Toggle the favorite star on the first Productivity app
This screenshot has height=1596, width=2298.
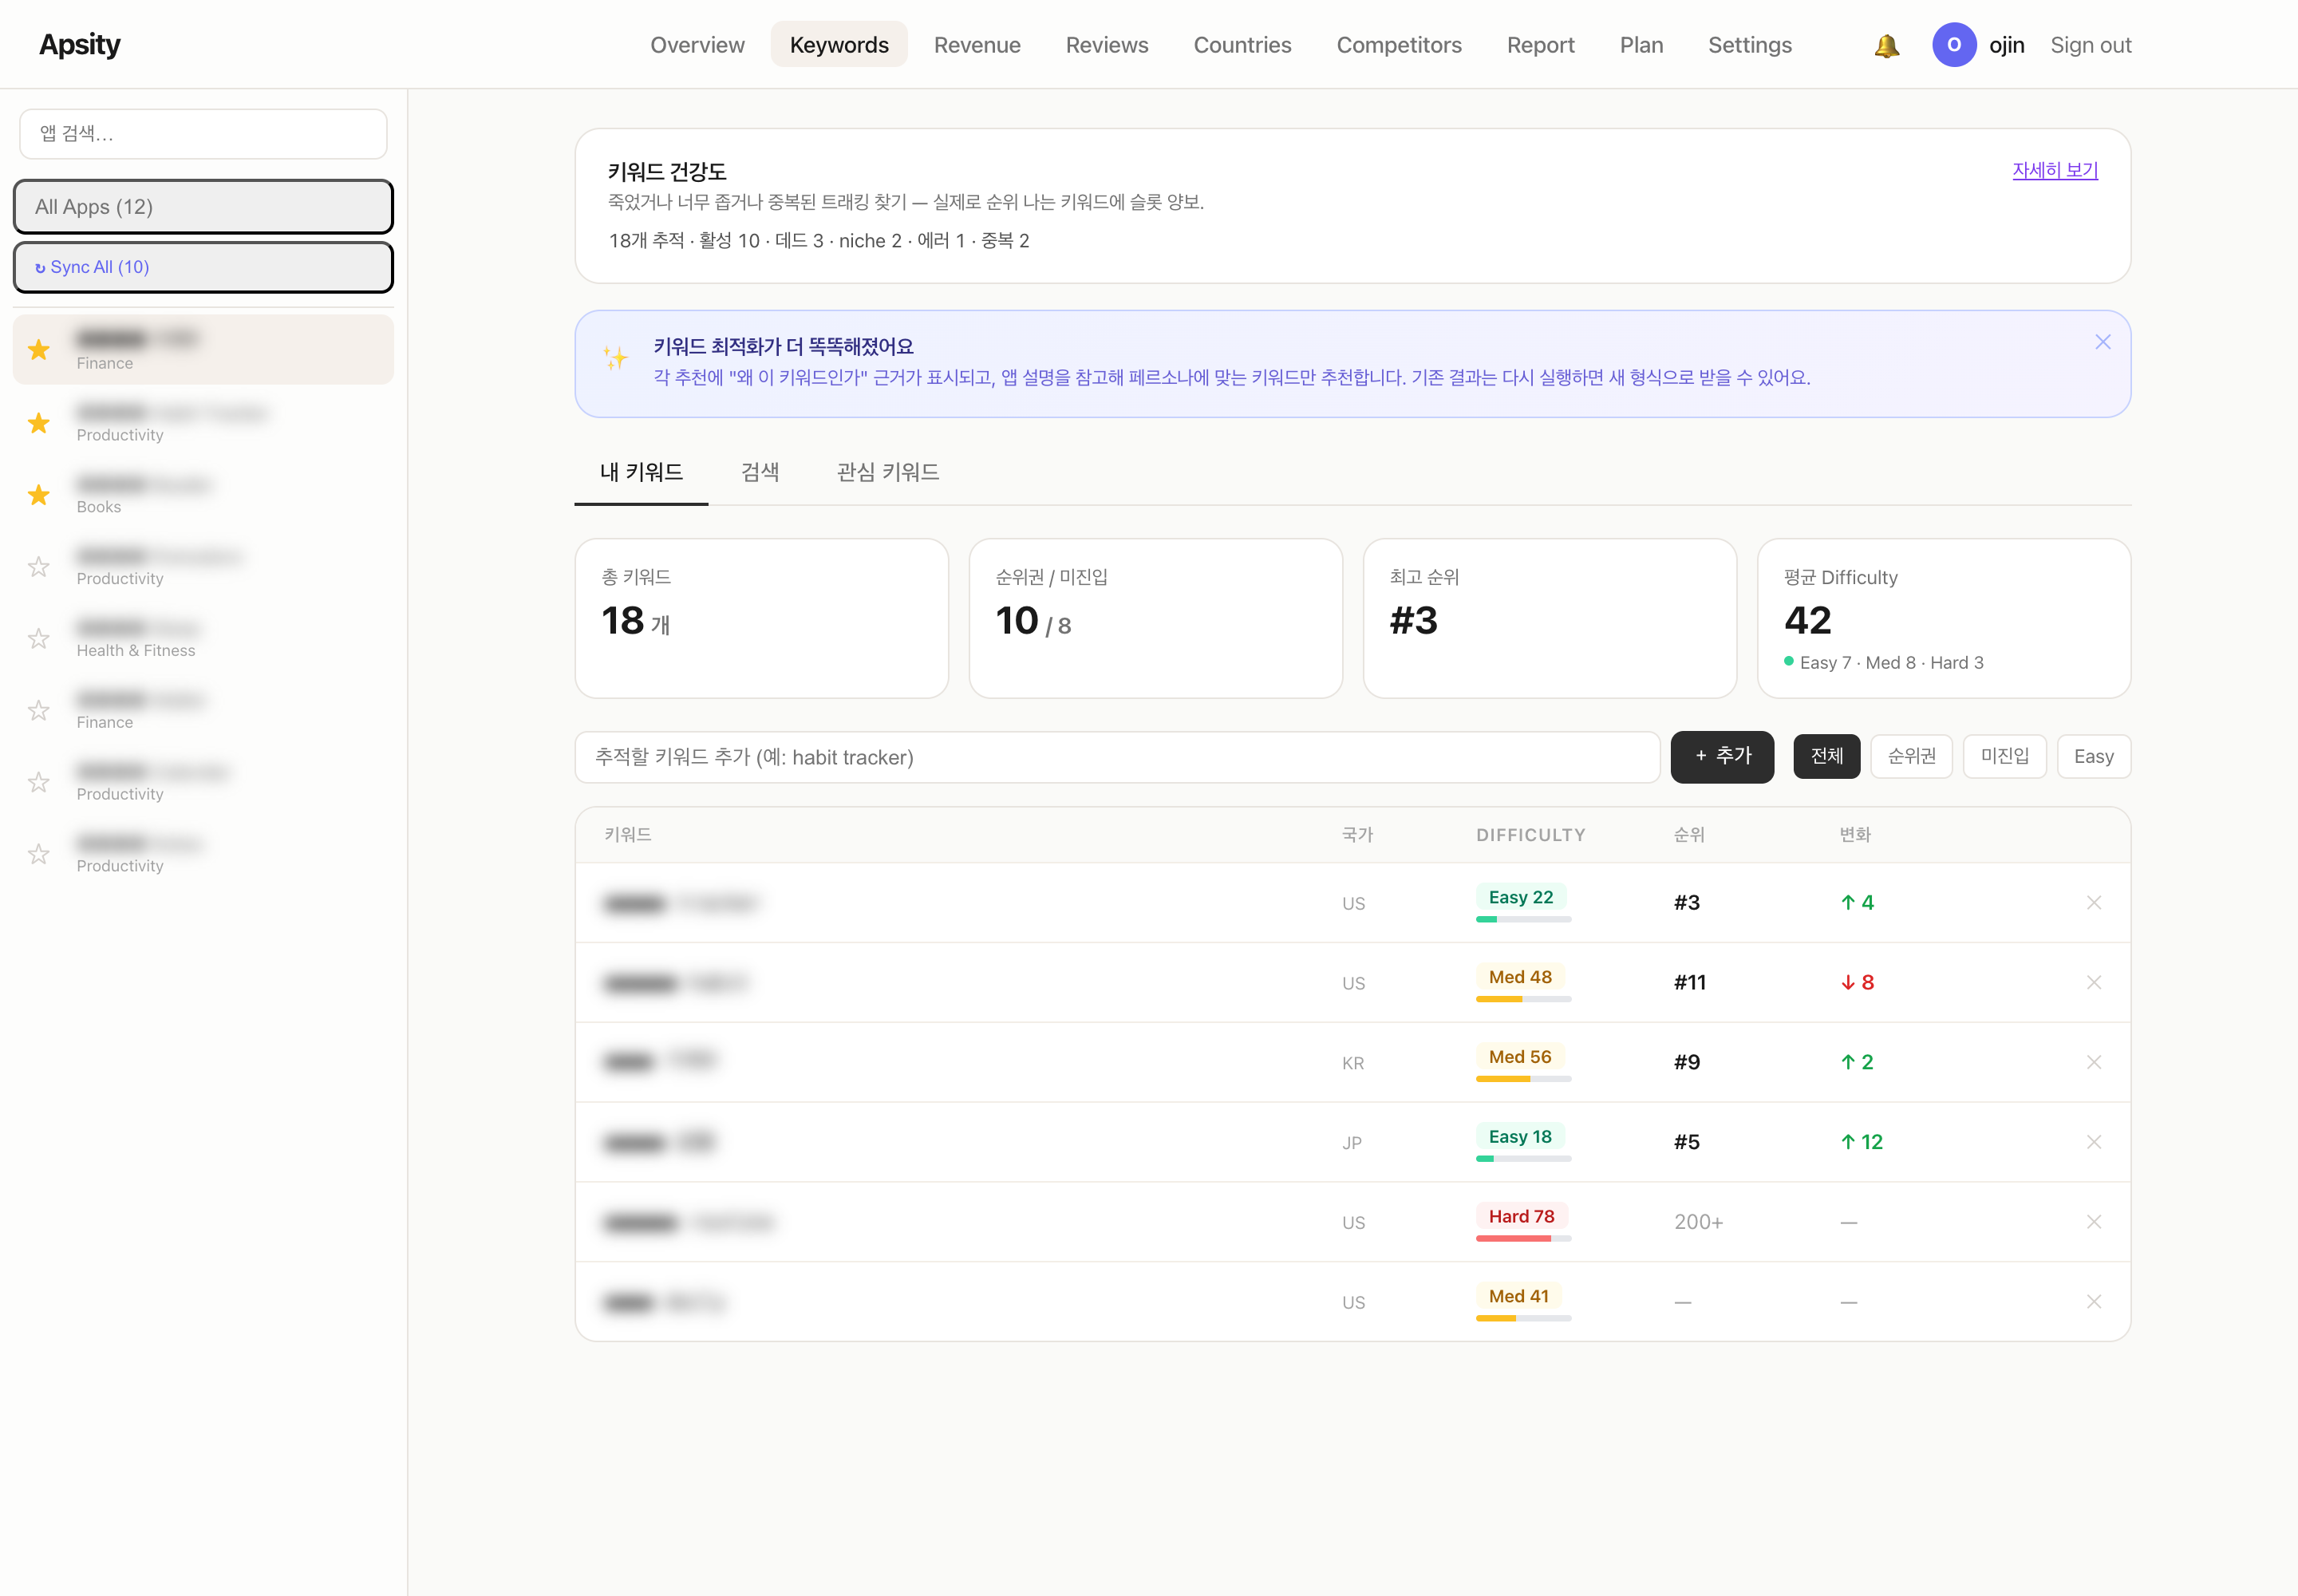(39, 423)
